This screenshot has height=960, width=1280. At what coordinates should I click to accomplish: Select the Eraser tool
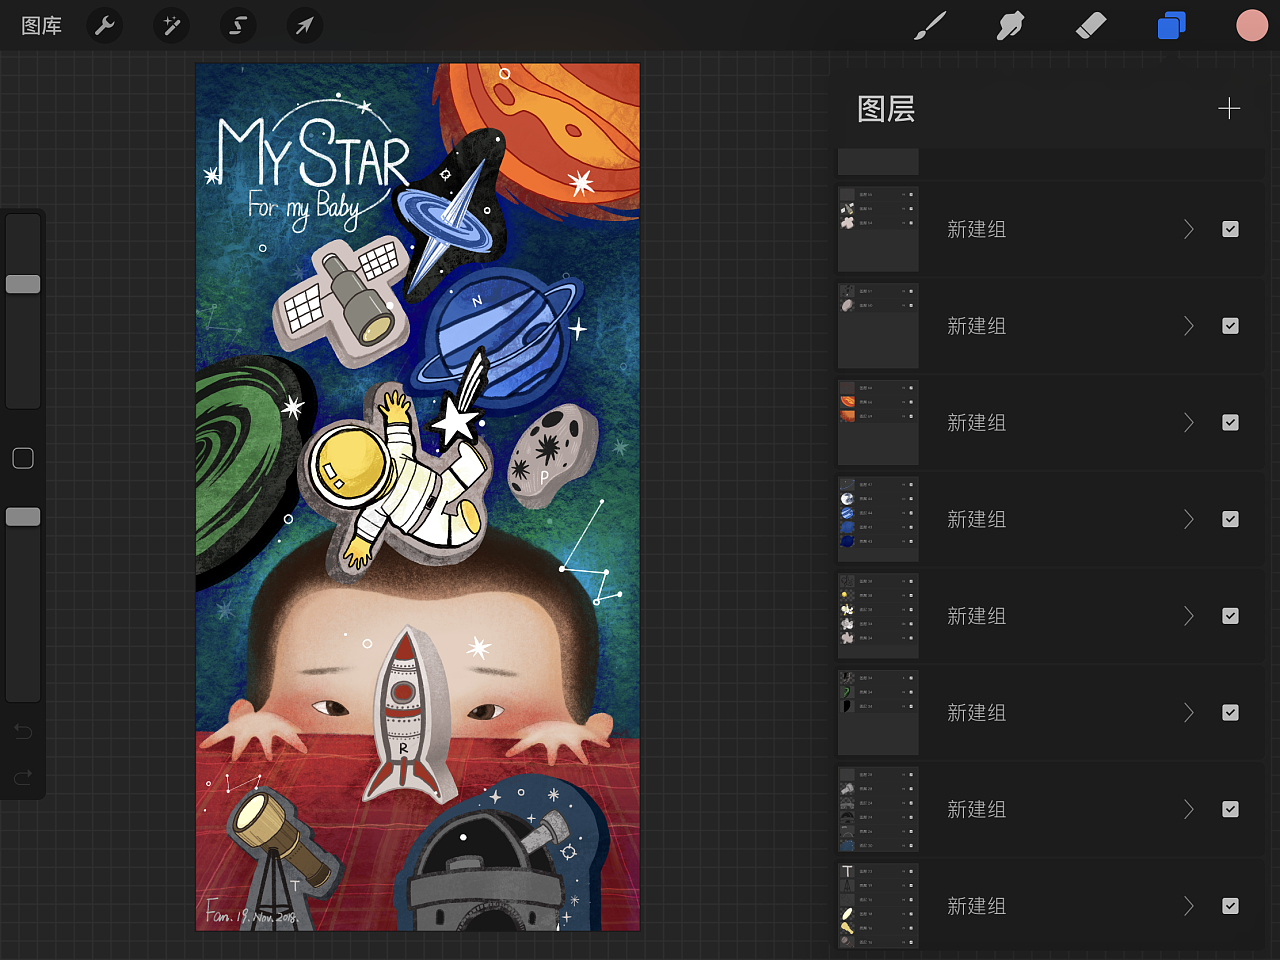[x=1090, y=26]
